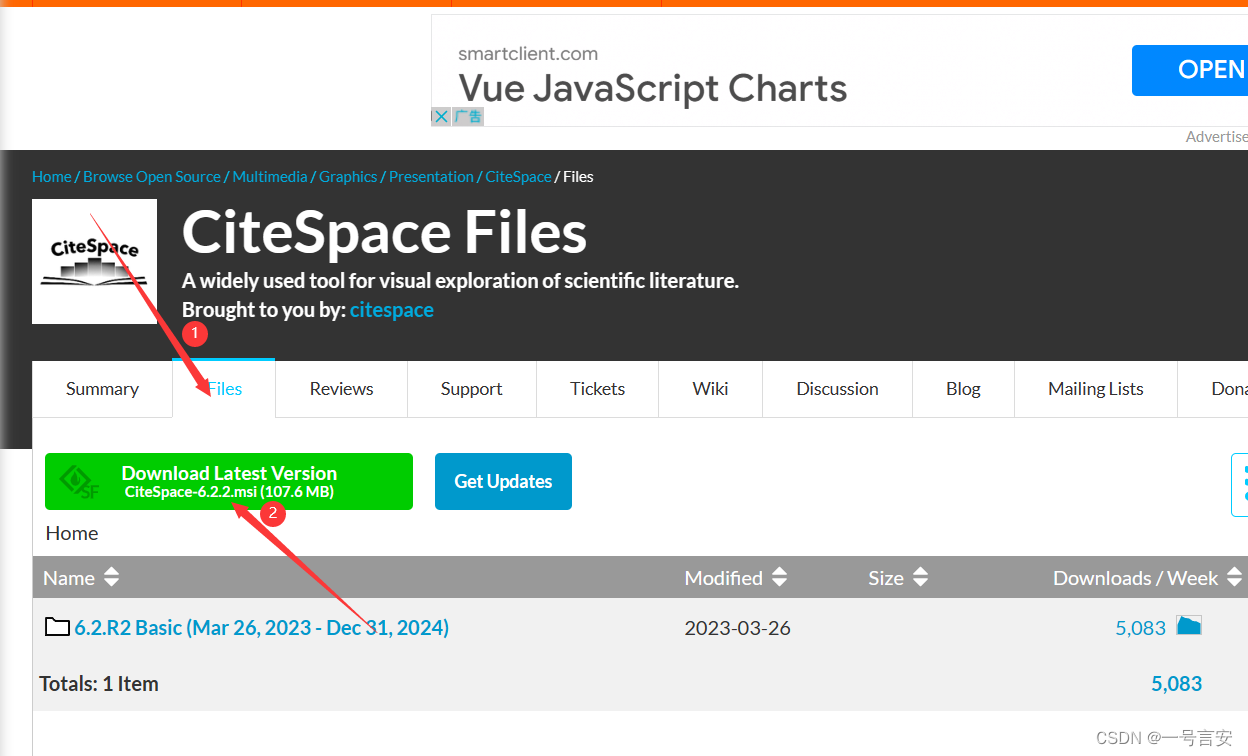Click the total 5,083 downloads value
The image size is (1248, 756).
[x=1177, y=684]
